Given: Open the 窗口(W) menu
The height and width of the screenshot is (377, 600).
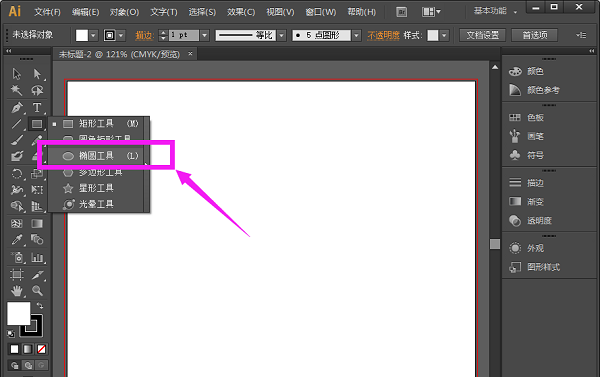Looking at the screenshot, I should point(321,12).
